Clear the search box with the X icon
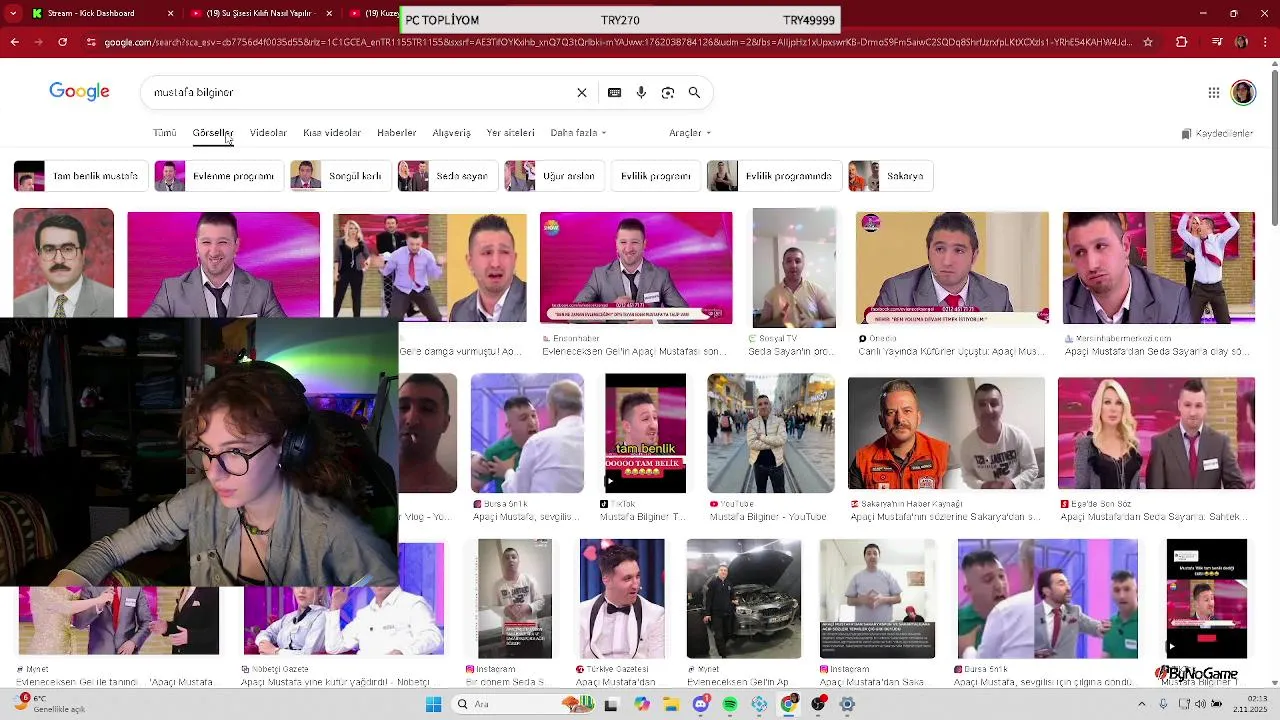The width and height of the screenshot is (1280, 720). (x=582, y=92)
